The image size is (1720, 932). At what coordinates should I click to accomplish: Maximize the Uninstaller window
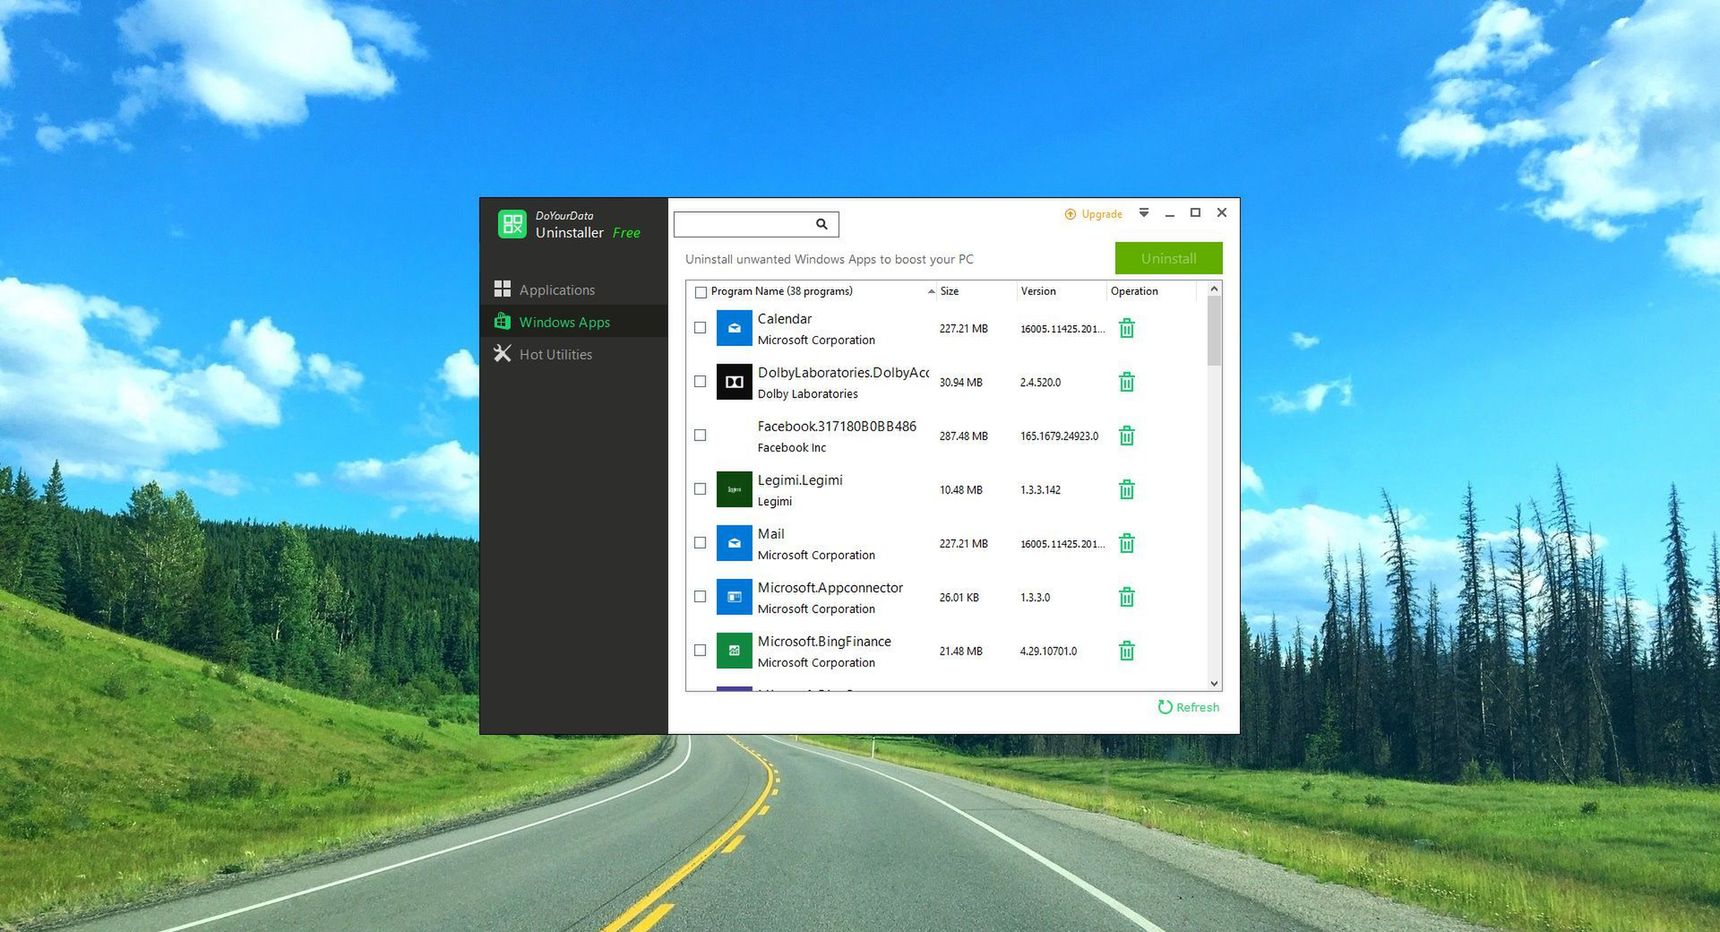(1195, 213)
